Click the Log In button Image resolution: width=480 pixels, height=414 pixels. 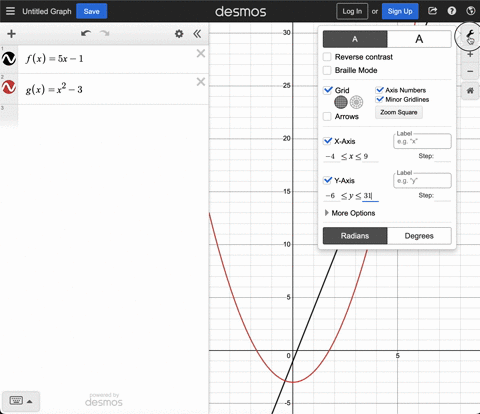[x=352, y=11]
